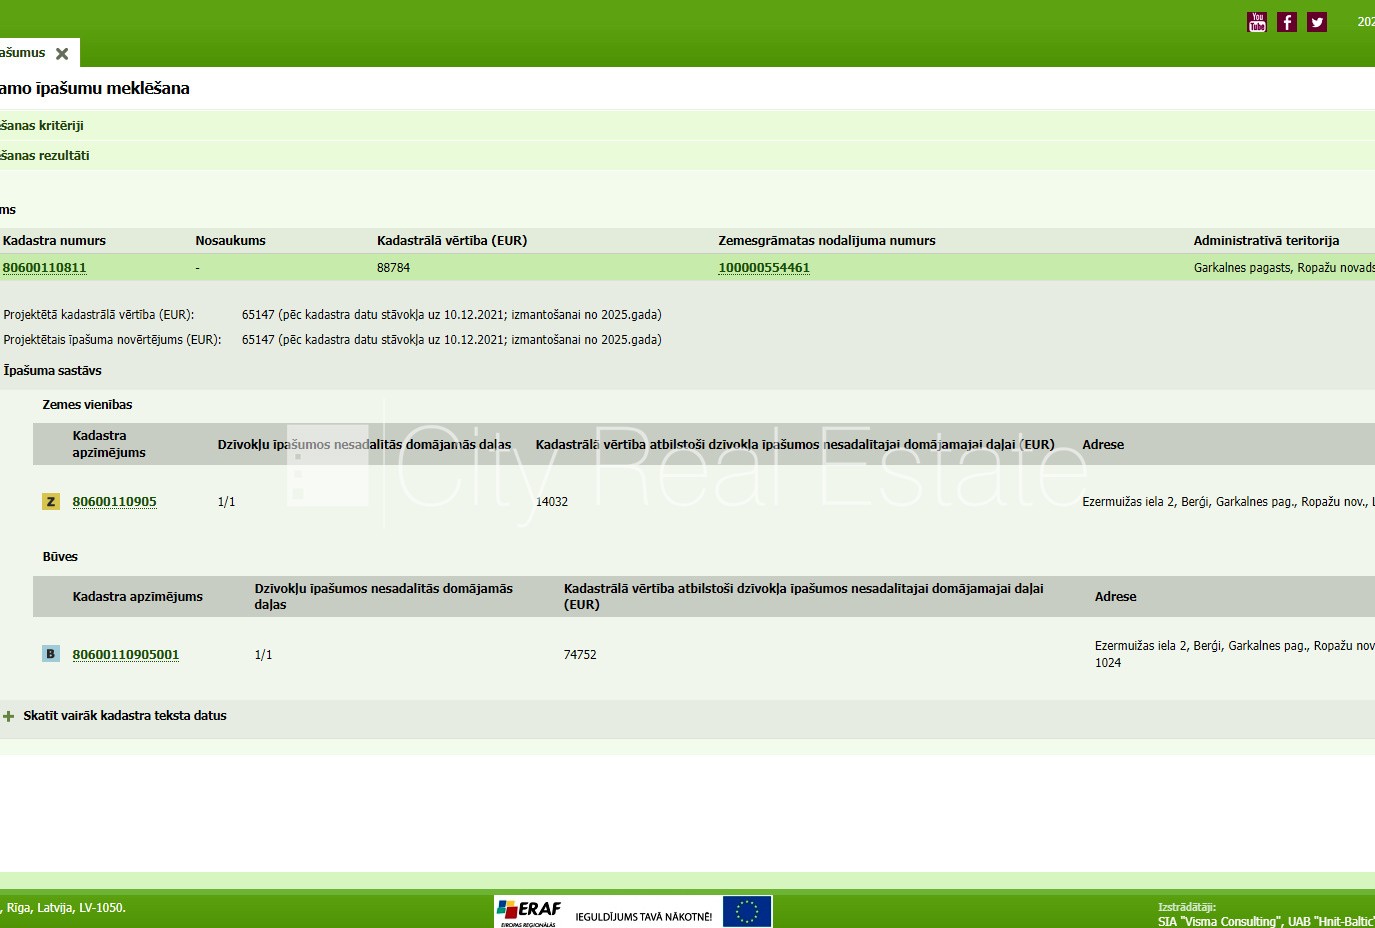Open land unit 80600110905 link
Screen dimensions: 1375x928
click(114, 502)
